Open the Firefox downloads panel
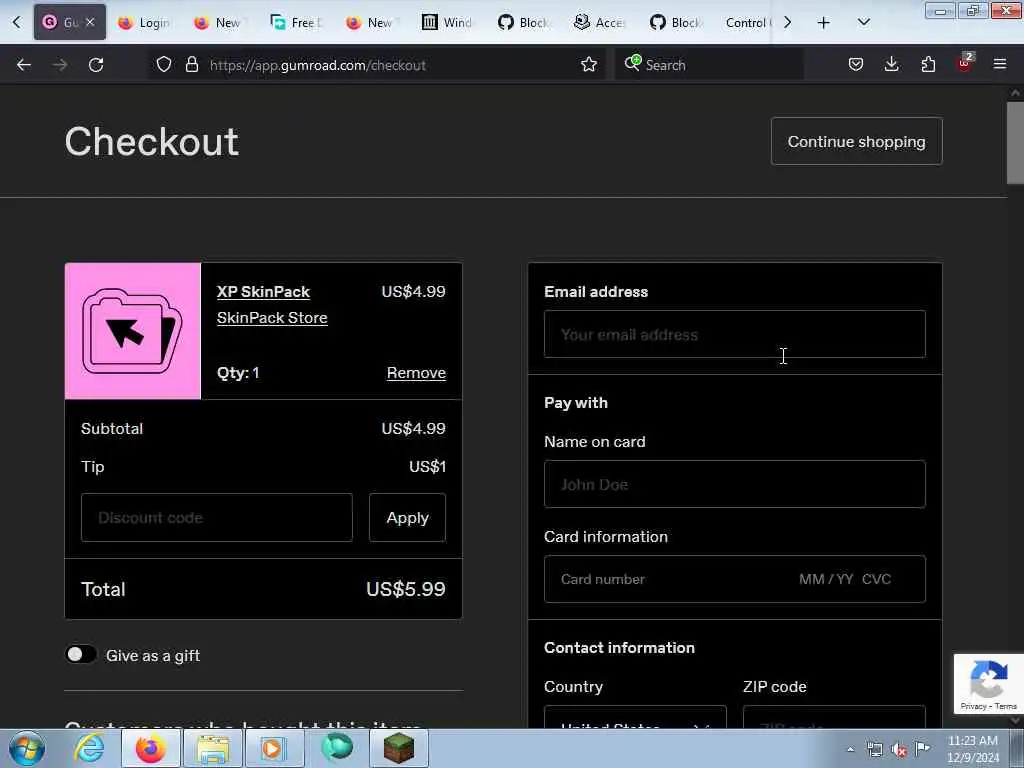The image size is (1024, 768). [x=891, y=65]
